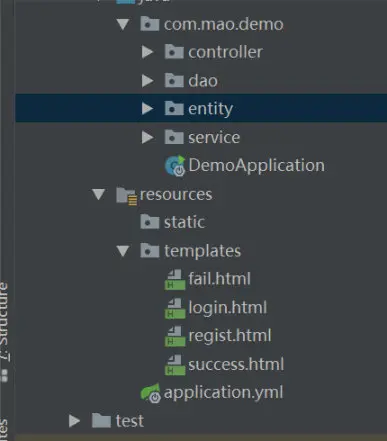387x441 pixels.
Task: Click the controller package folder icon
Action: 174,52
